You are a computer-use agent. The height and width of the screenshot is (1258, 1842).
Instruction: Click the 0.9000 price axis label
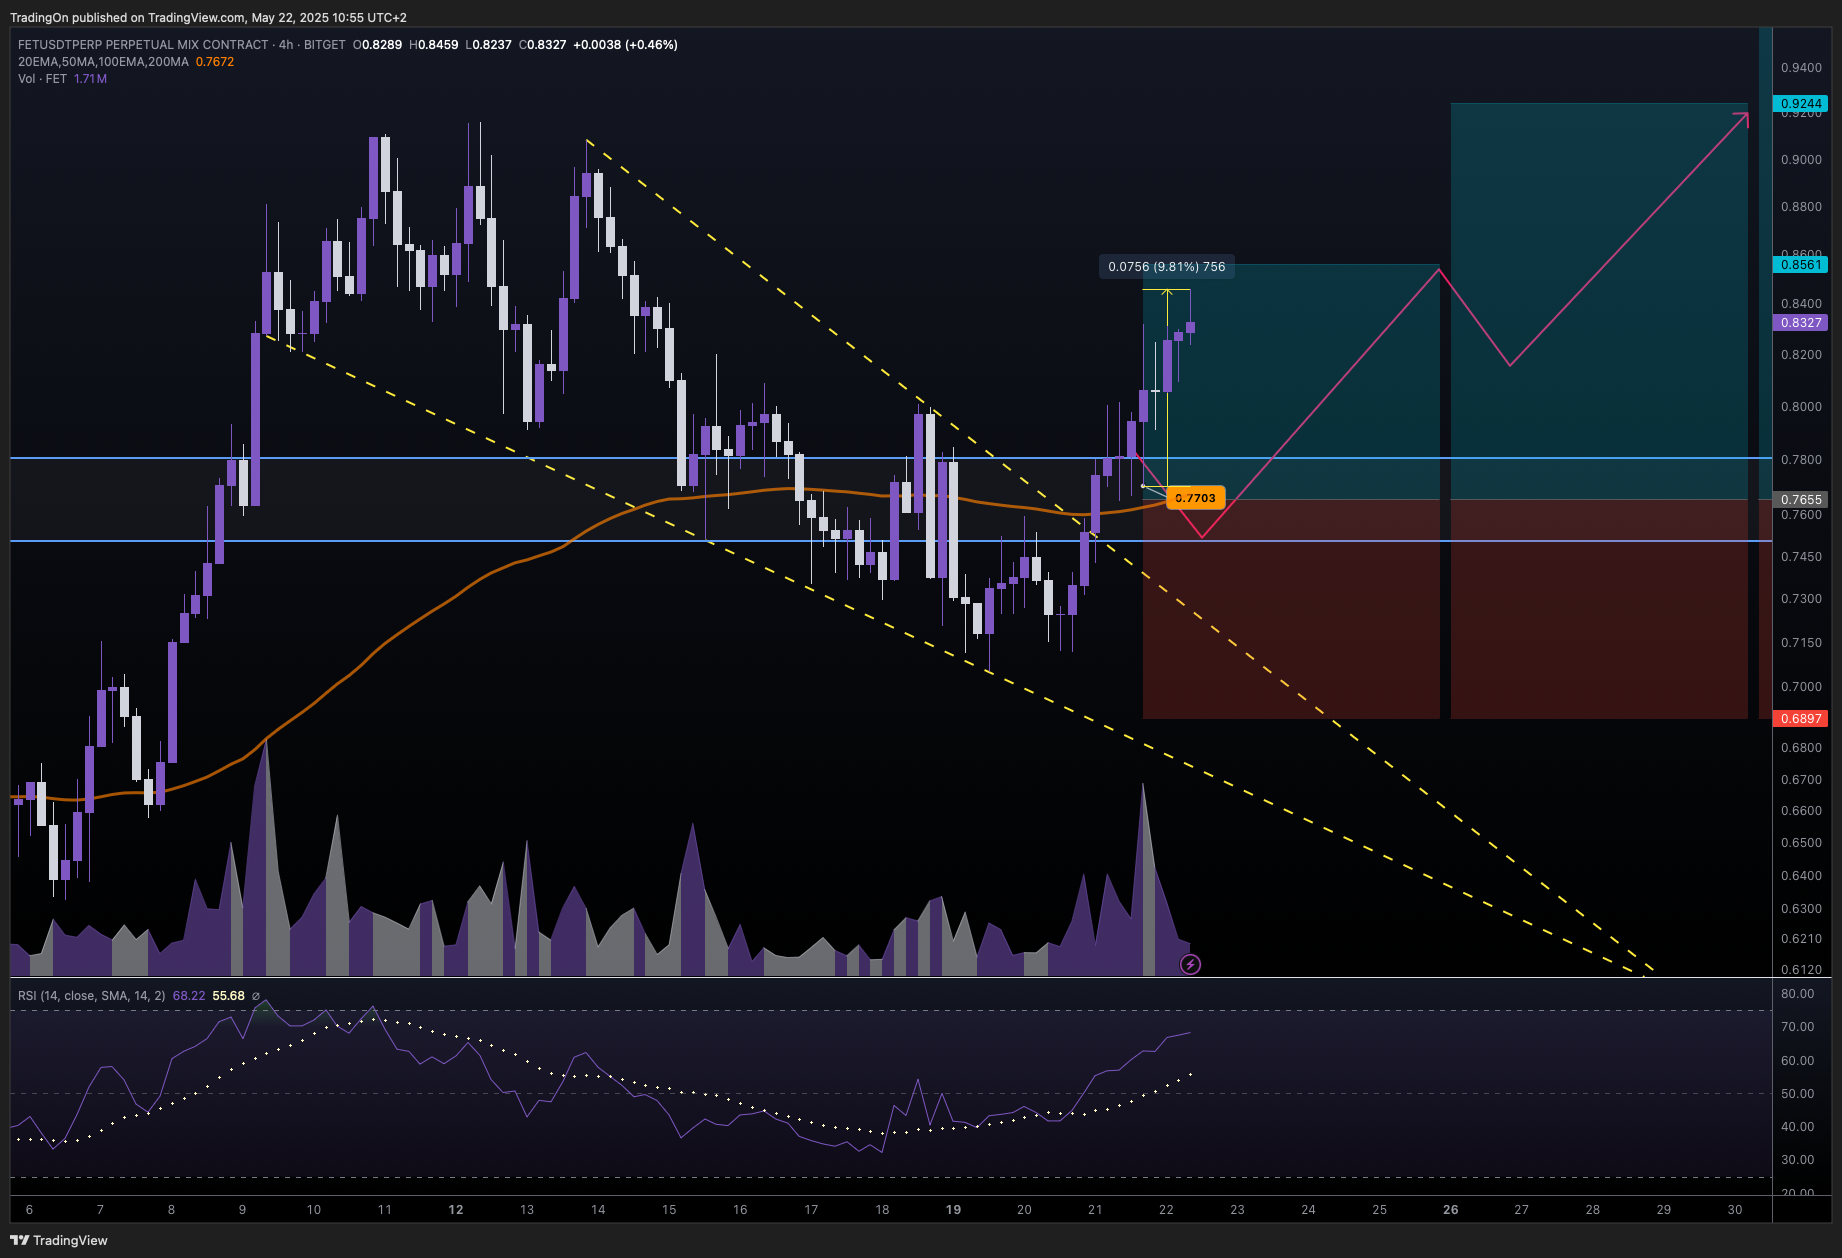tap(1801, 160)
